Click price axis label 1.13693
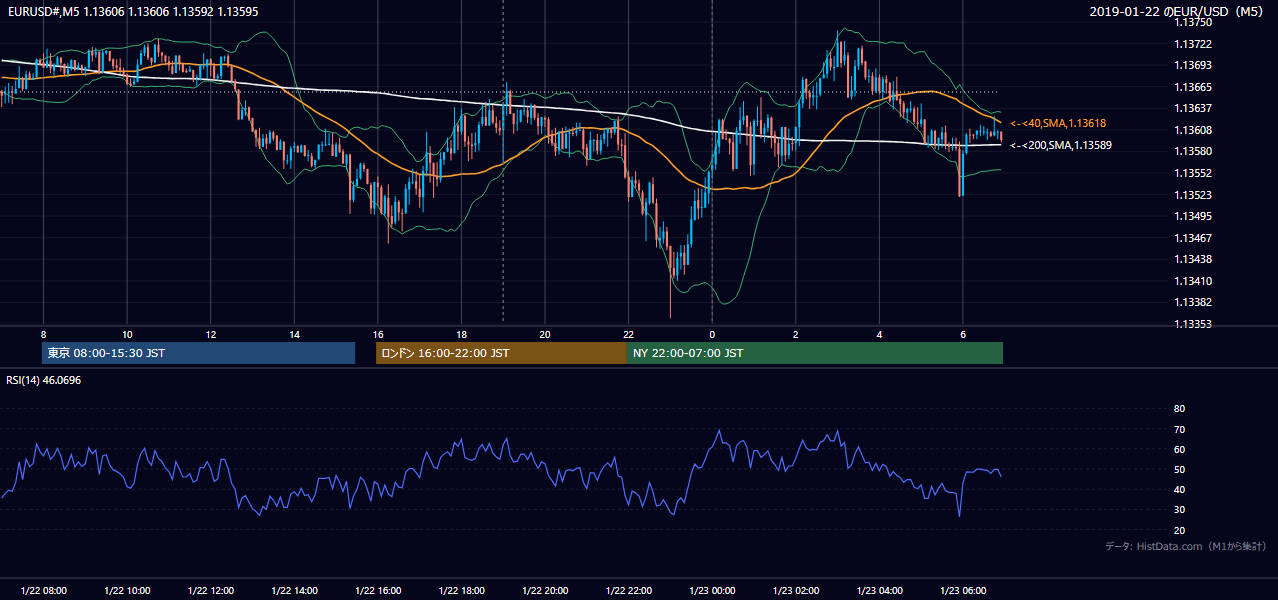Viewport: 1278px width, 600px height. tap(1193, 65)
